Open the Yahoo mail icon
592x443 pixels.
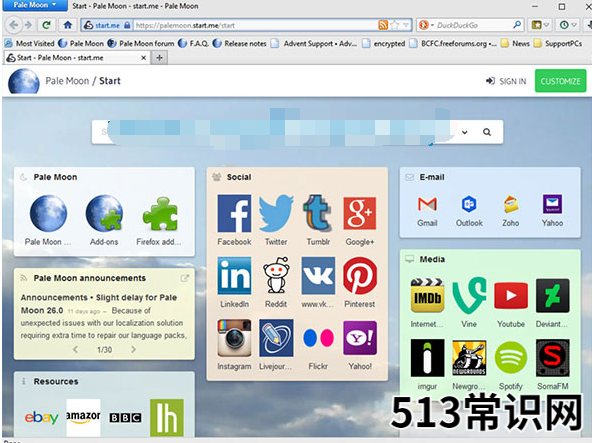click(x=552, y=204)
